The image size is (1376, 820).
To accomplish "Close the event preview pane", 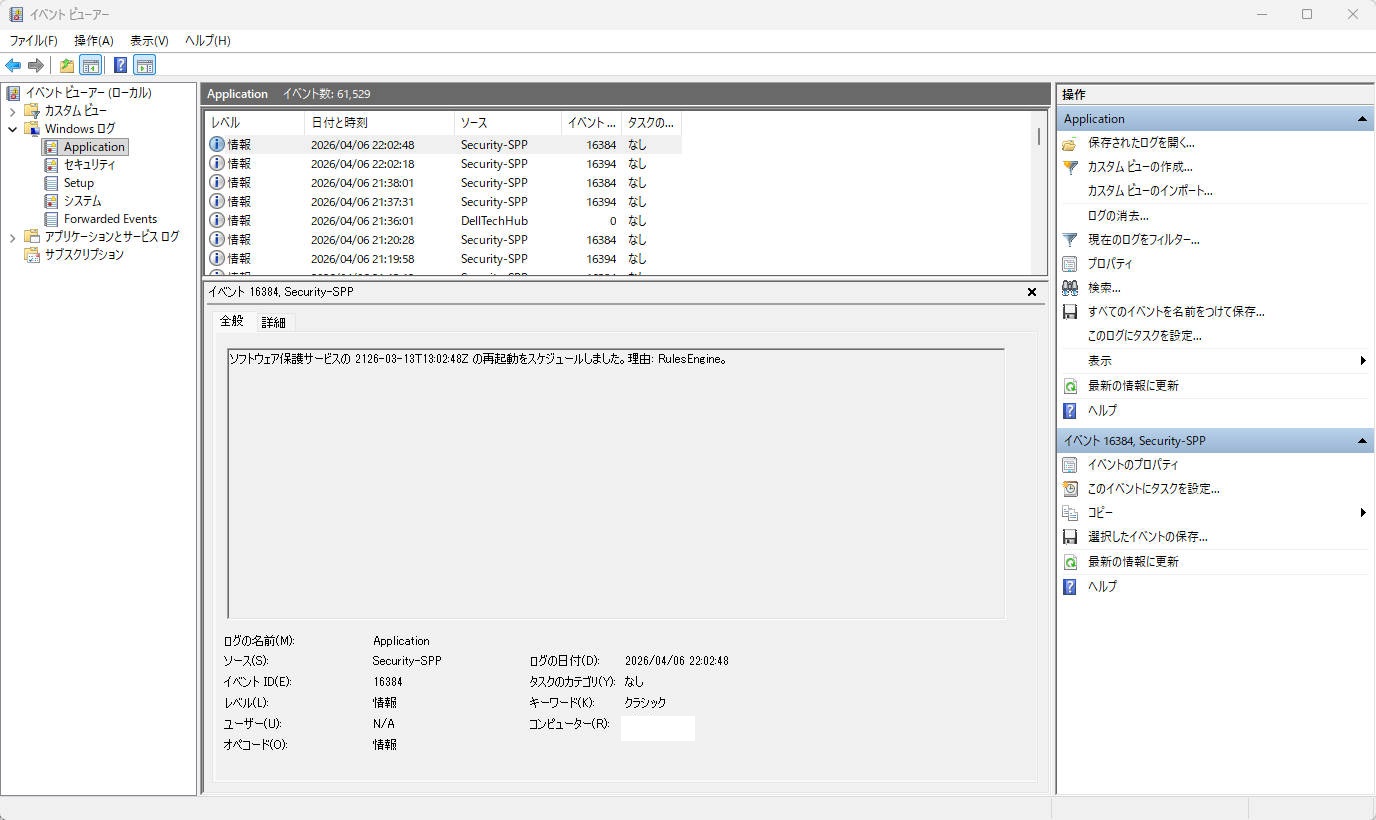I will 1032,292.
